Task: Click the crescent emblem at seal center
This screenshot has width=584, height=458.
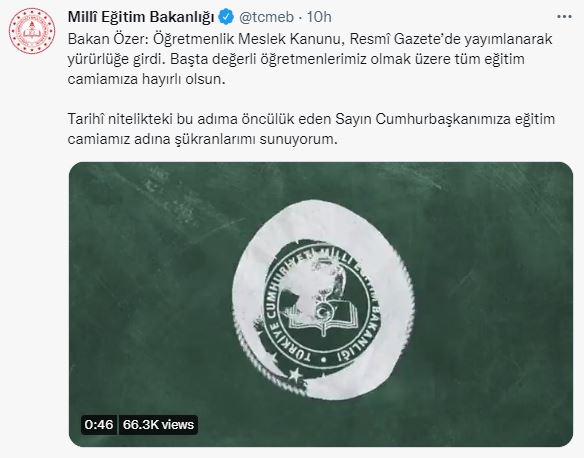Action: 324,310
